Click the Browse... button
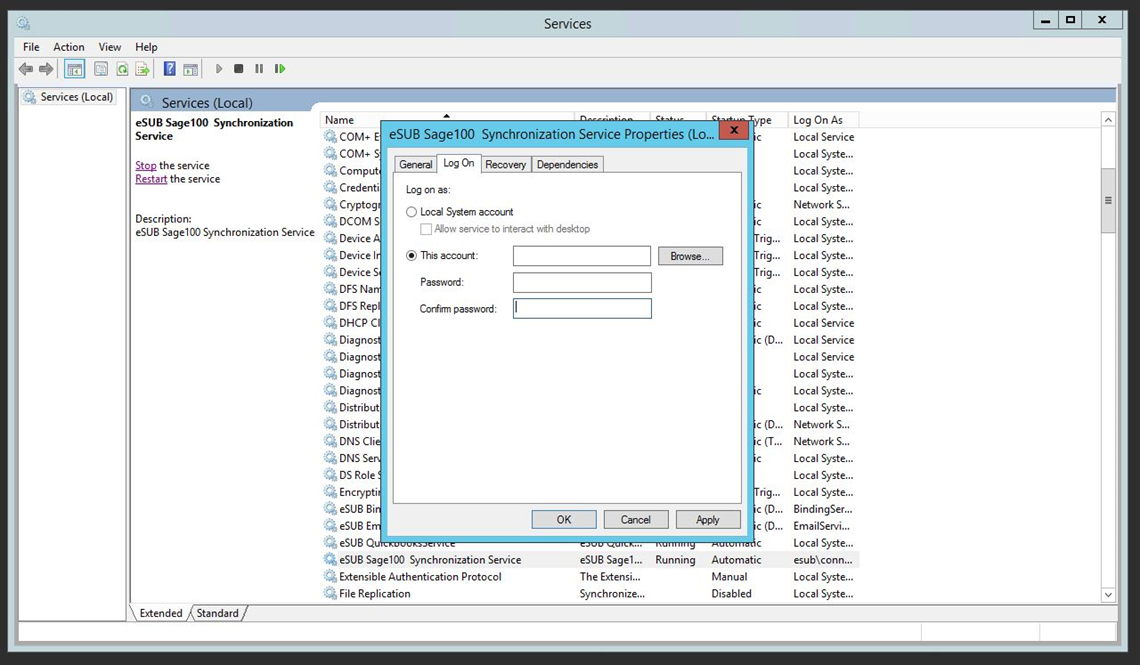The image size is (1140, 665). point(690,257)
